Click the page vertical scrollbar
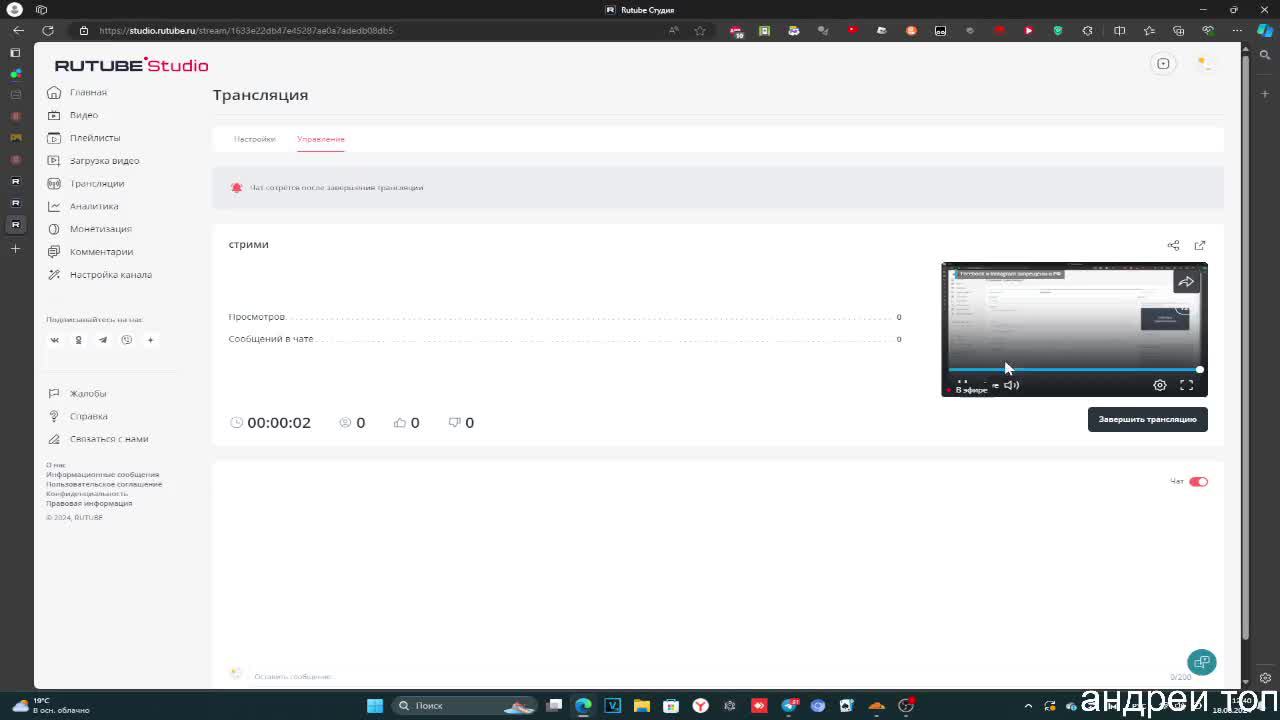Screen dimensions: 1280x720 (x=1245, y=345)
